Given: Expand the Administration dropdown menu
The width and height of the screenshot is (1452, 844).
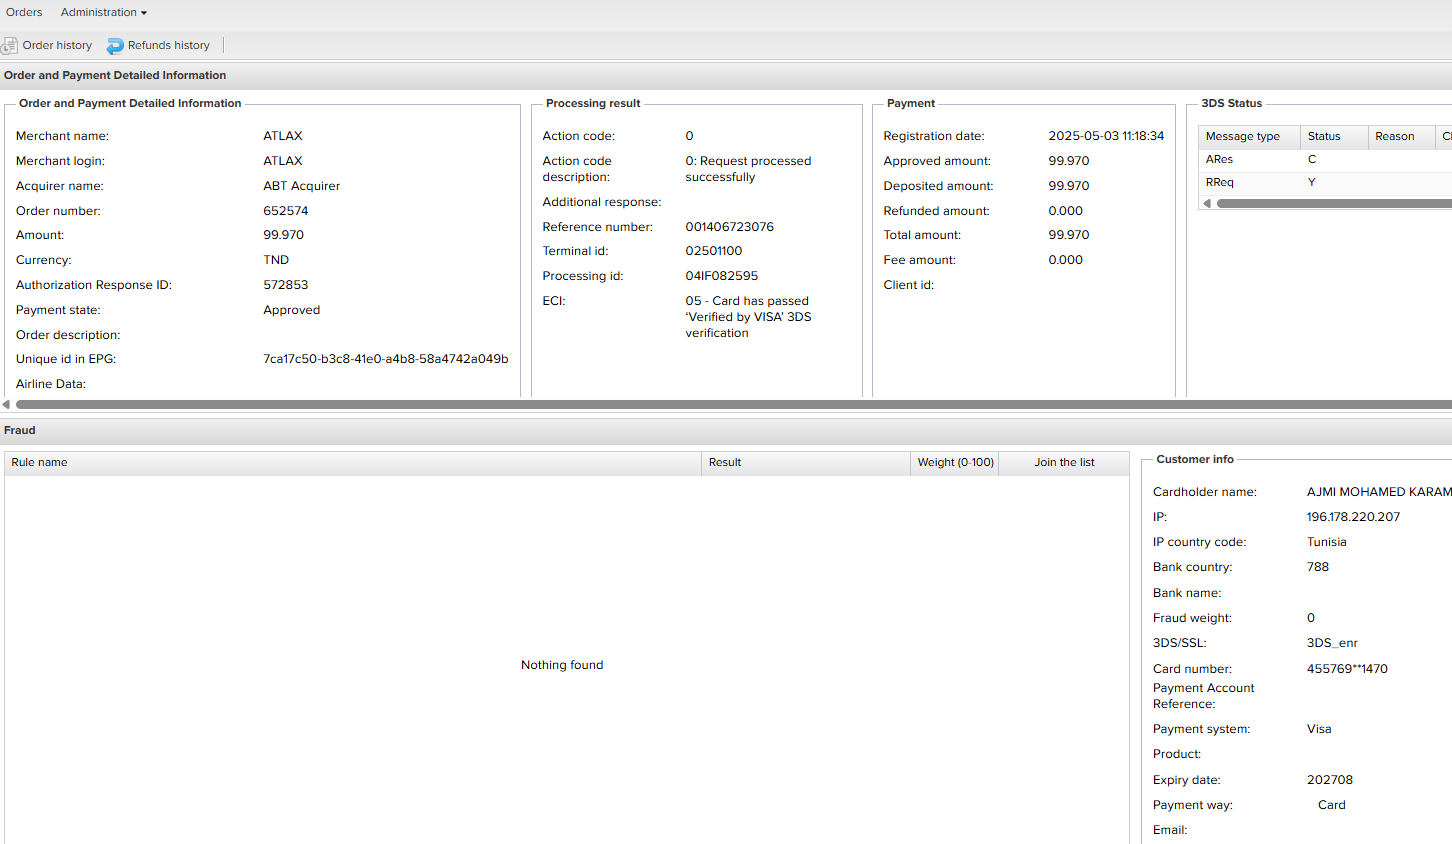Looking at the screenshot, I should tap(103, 12).
